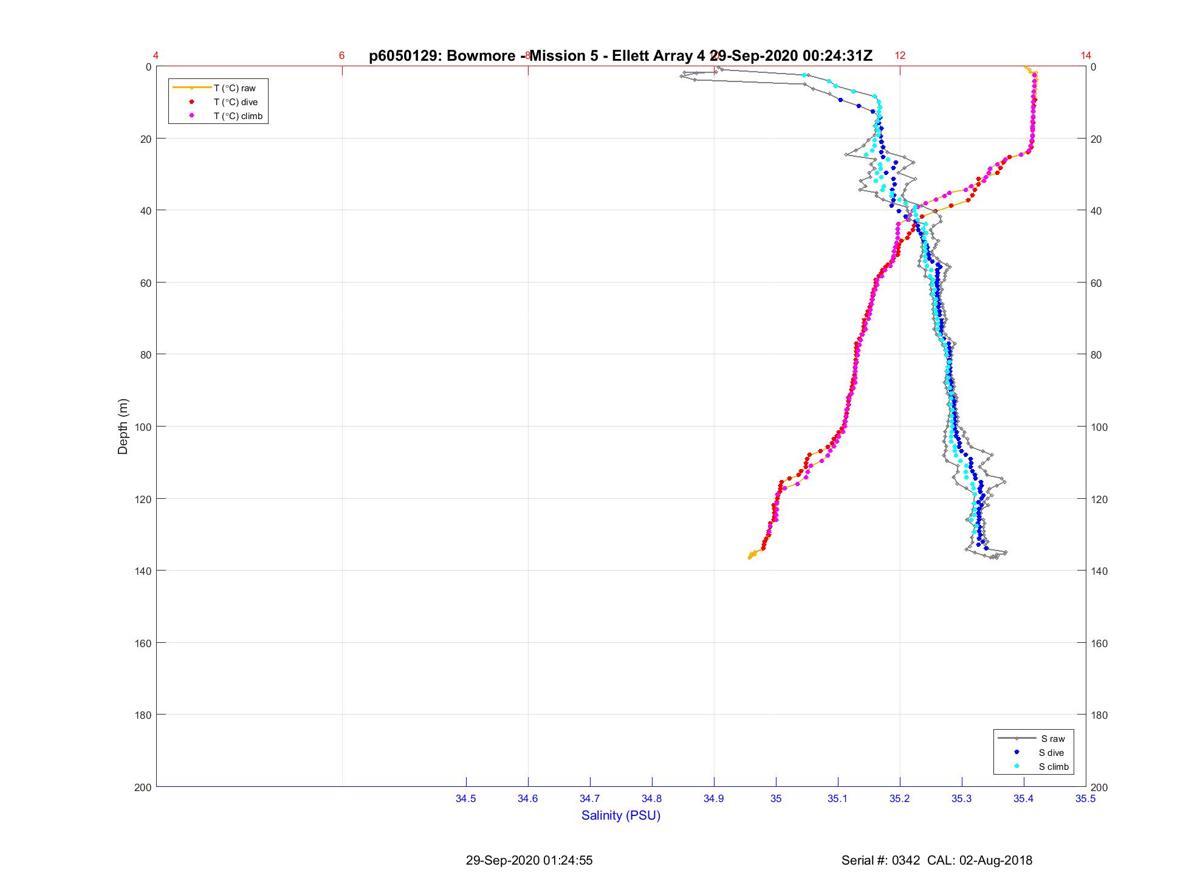Click salinity tick label 34.6
This screenshot has height=885, width=1200.
click(528, 798)
